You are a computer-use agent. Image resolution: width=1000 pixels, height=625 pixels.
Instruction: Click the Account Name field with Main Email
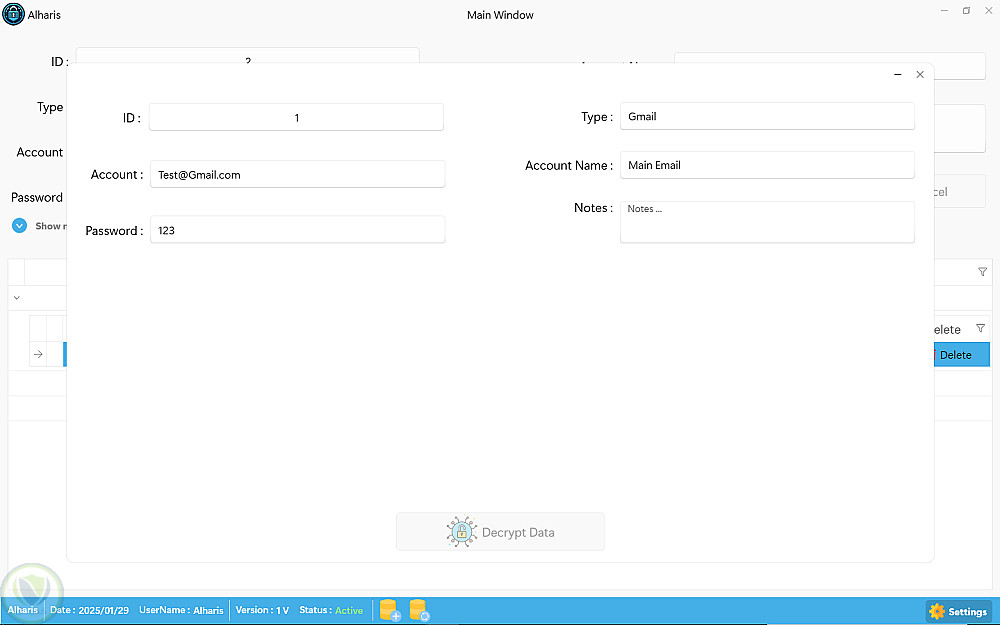[x=767, y=165]
